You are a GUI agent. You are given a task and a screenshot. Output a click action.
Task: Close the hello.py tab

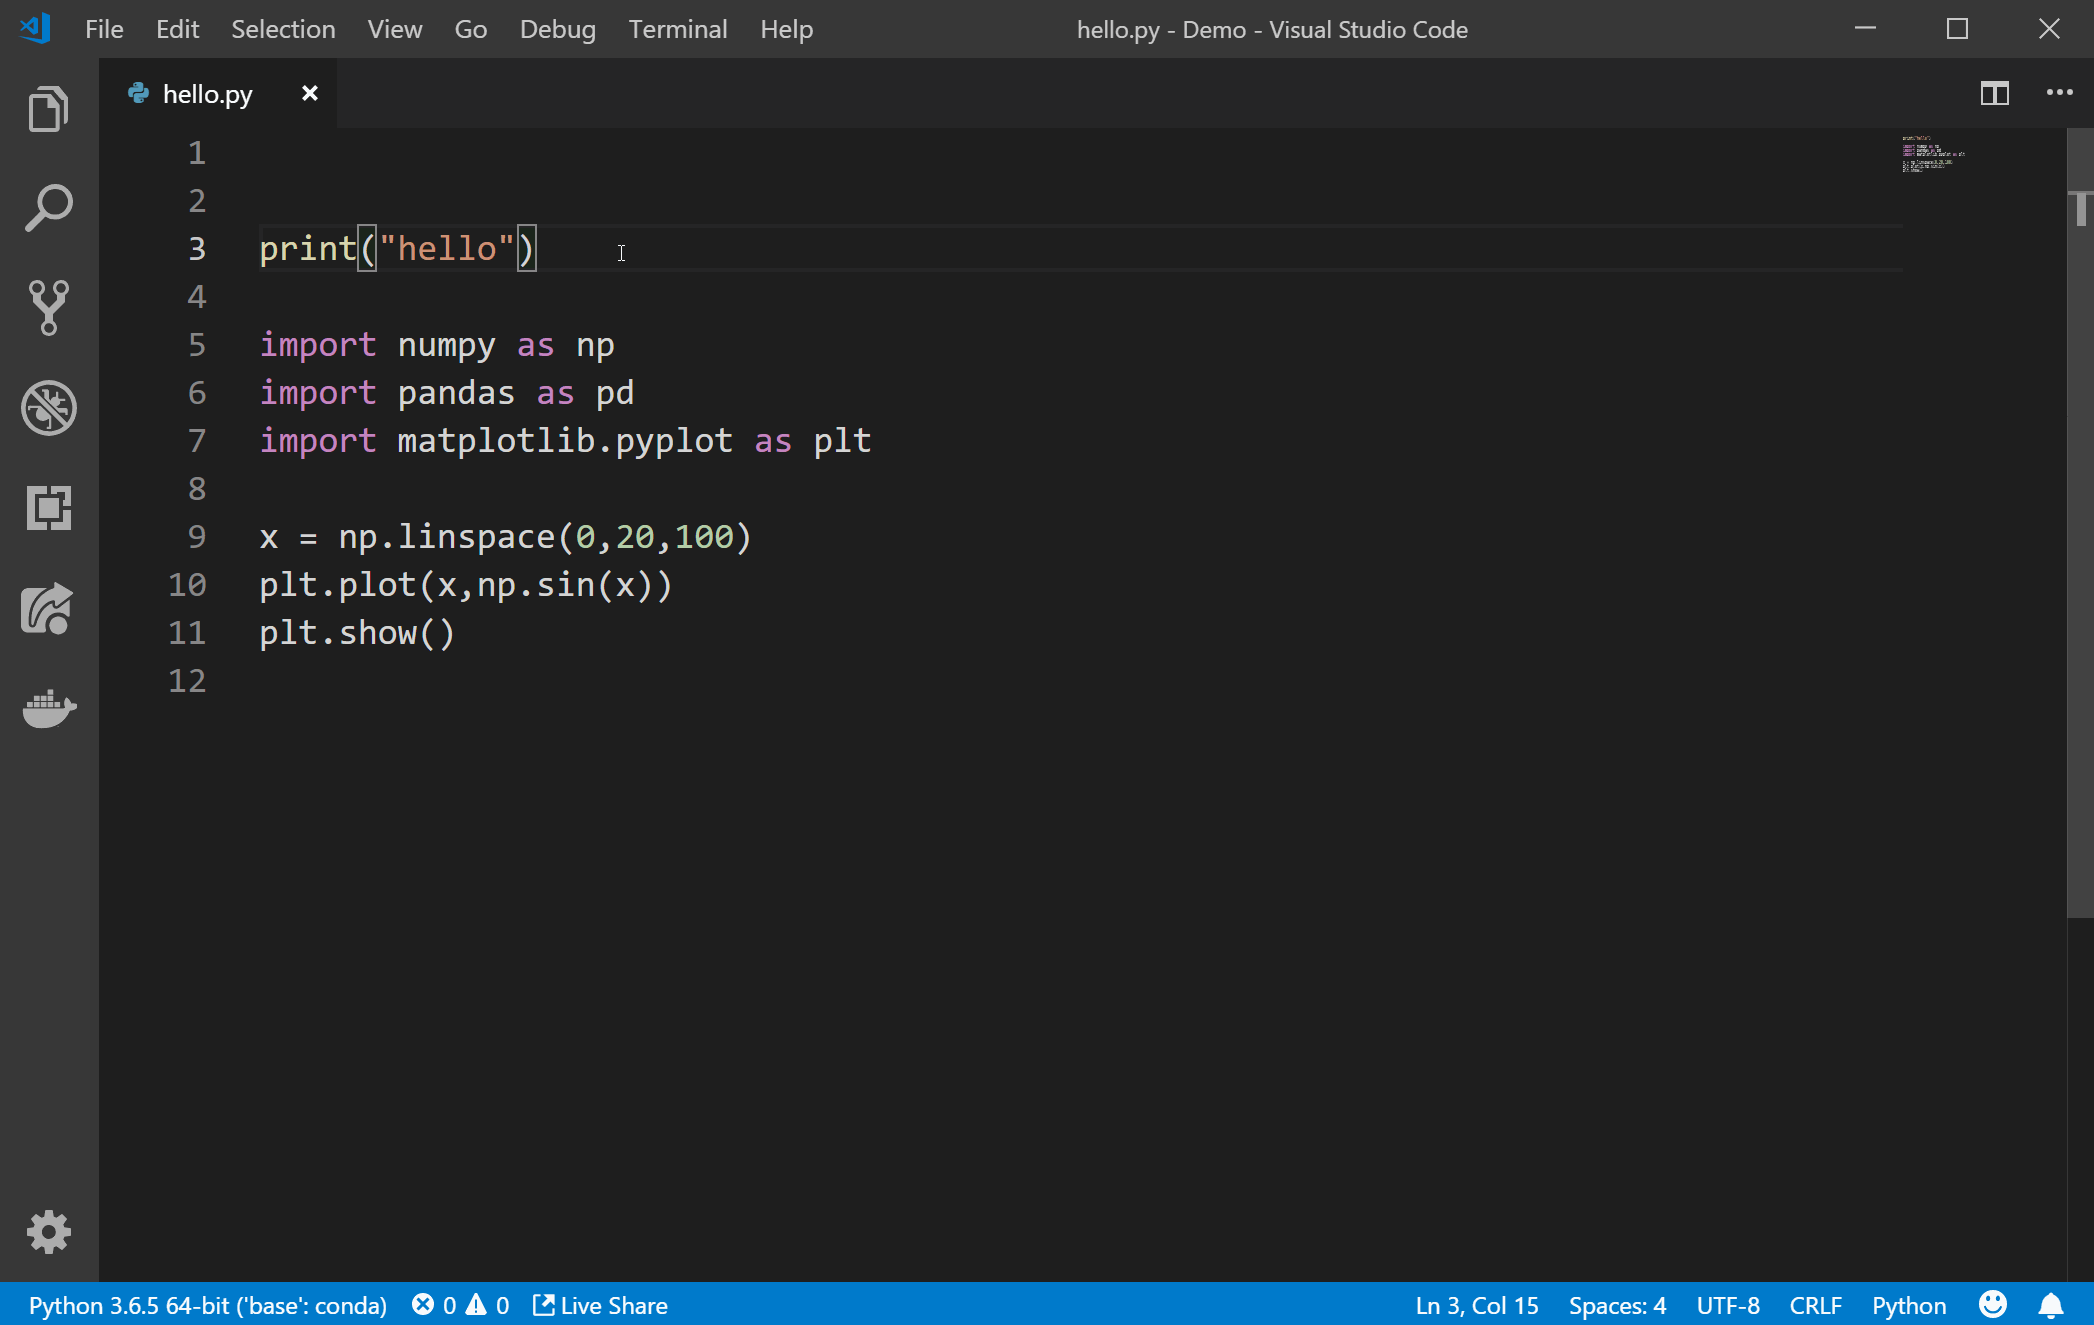pyautogui.click(x=309, y=93)
